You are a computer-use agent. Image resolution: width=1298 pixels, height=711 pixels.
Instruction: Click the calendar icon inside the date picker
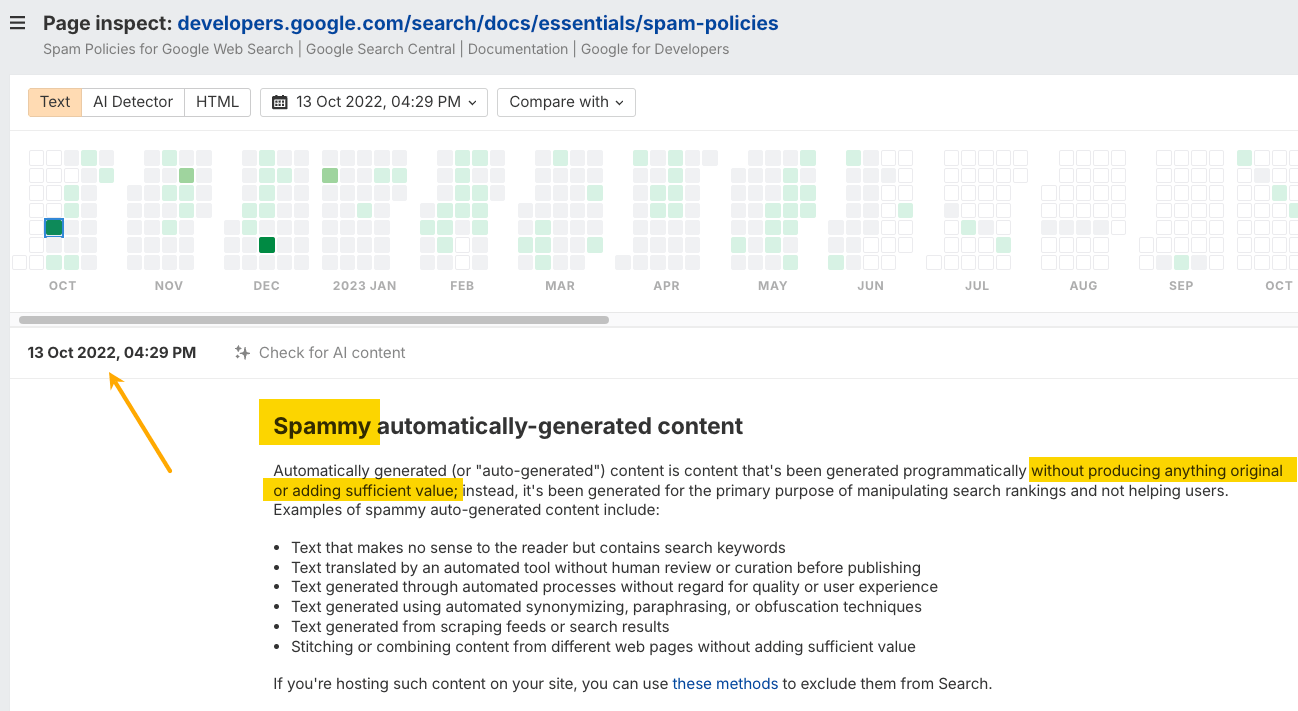coord(281,101)
